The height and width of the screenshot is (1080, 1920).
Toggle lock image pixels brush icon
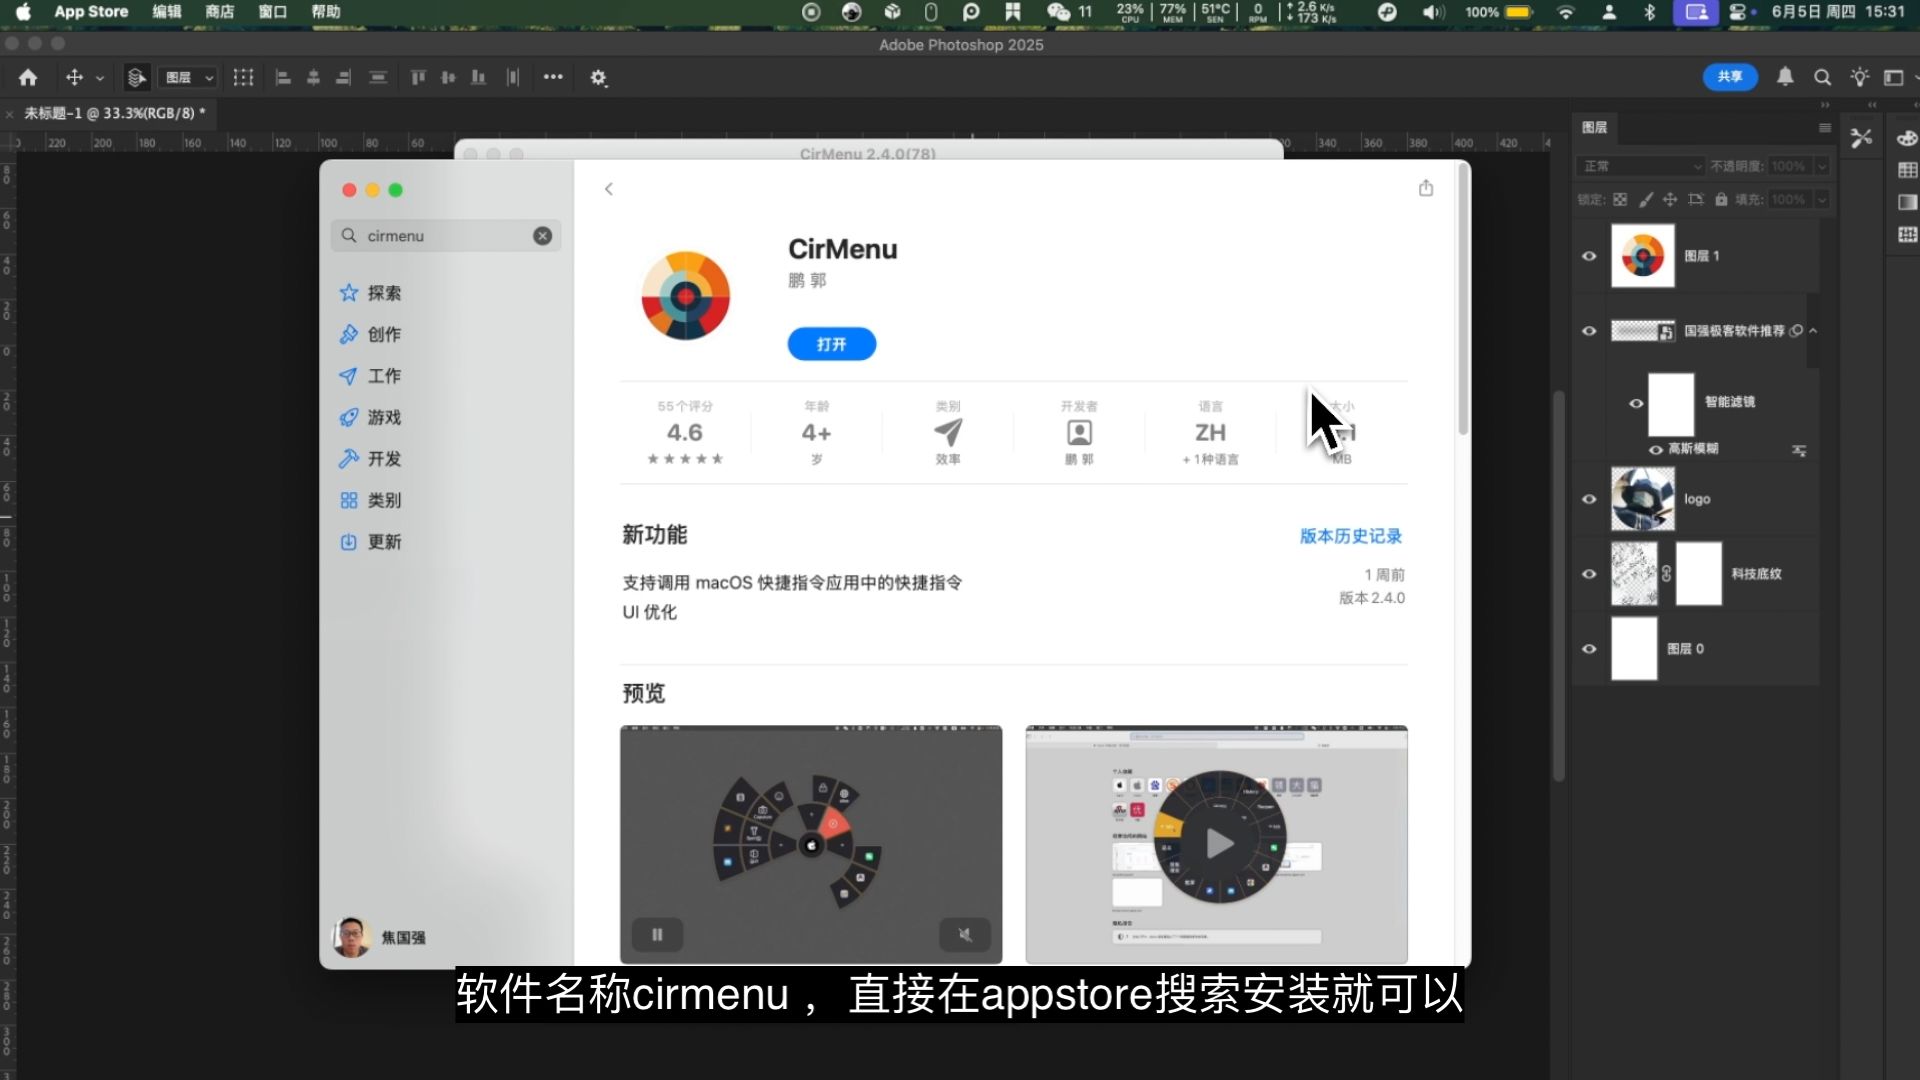click(x=1646, y=200)
